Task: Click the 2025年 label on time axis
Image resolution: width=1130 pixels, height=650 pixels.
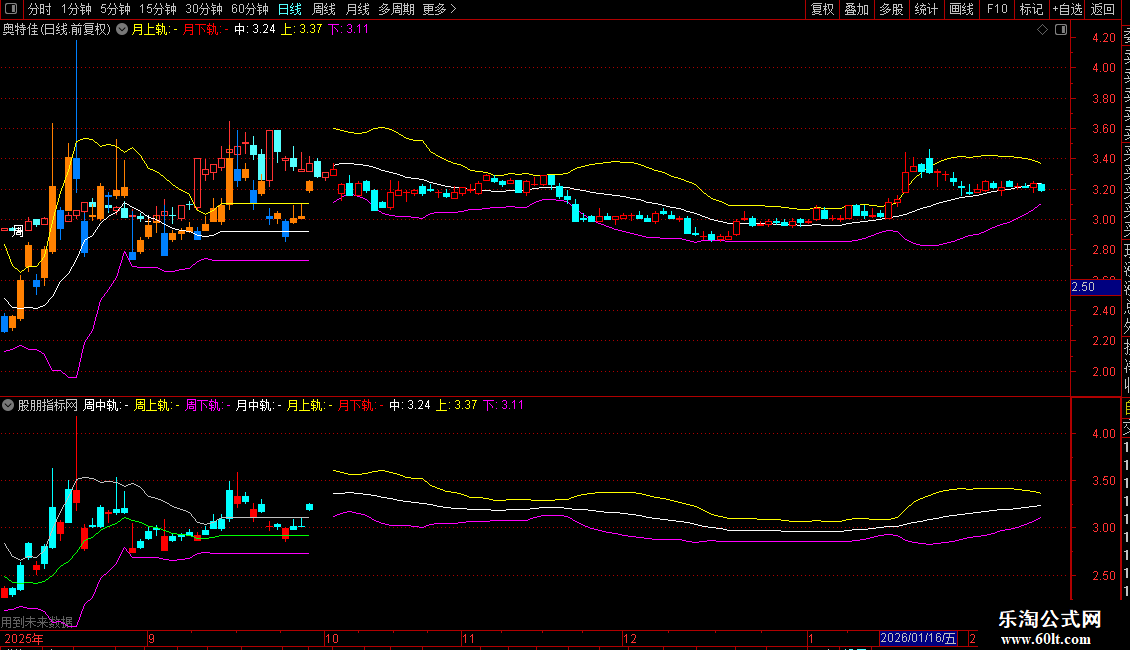Action: pyautogui.click(x=24, y=638)
